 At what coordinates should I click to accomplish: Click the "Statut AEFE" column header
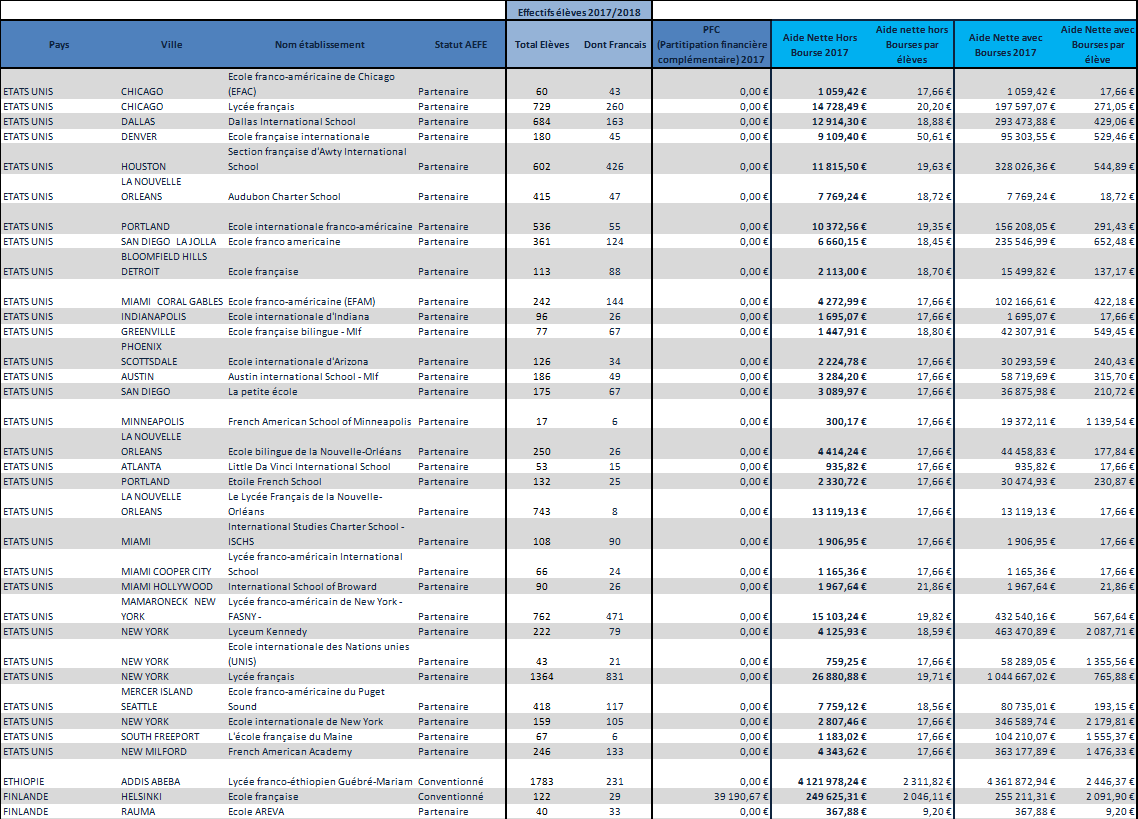coord(462,45)
